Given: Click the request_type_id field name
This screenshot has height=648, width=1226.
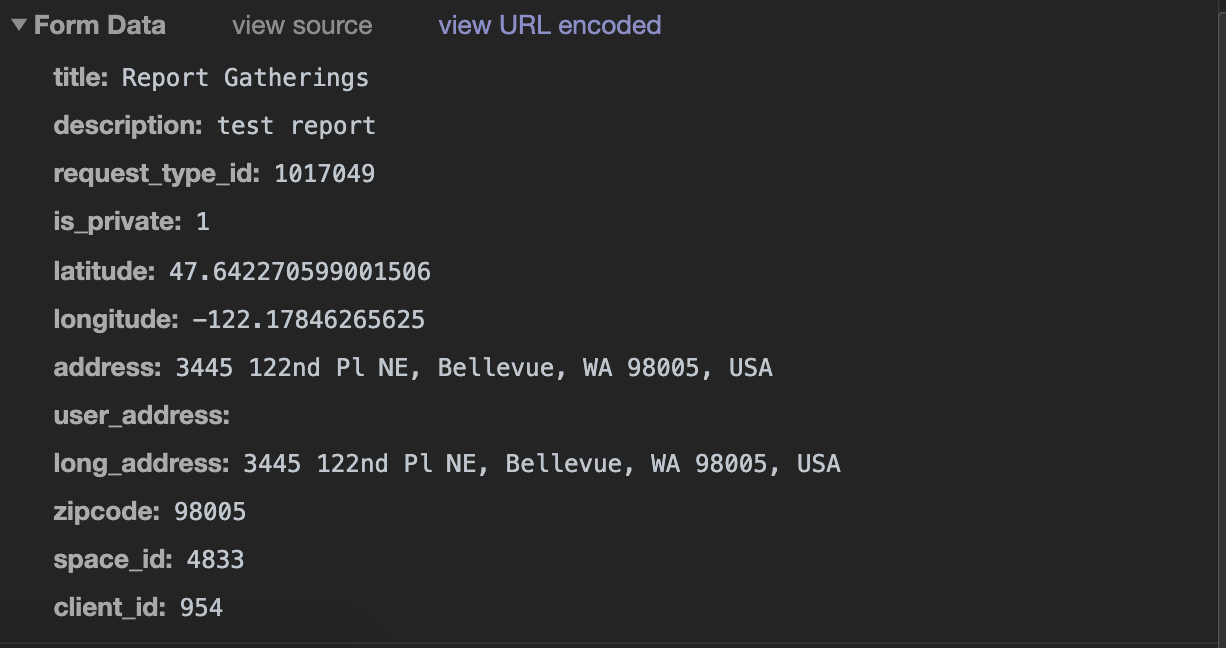Looking at the screenshot, I should point(157,174).
